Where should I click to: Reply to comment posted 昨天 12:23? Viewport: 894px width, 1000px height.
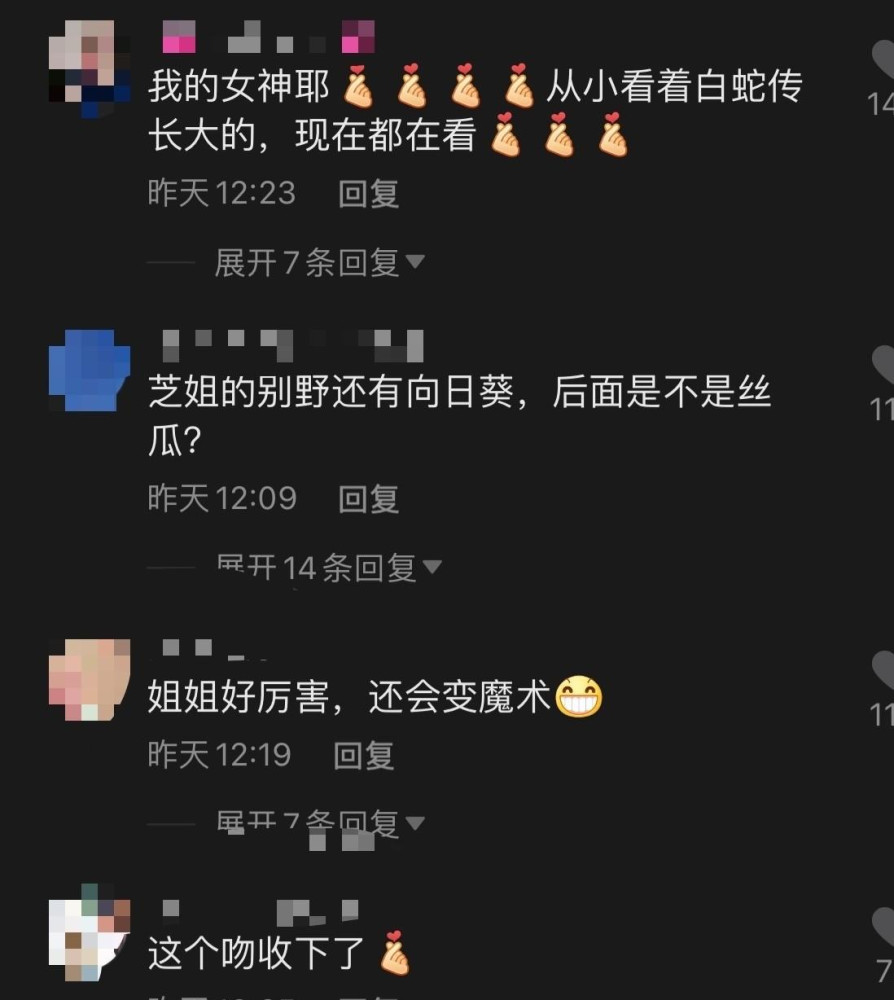click(369, 193)
